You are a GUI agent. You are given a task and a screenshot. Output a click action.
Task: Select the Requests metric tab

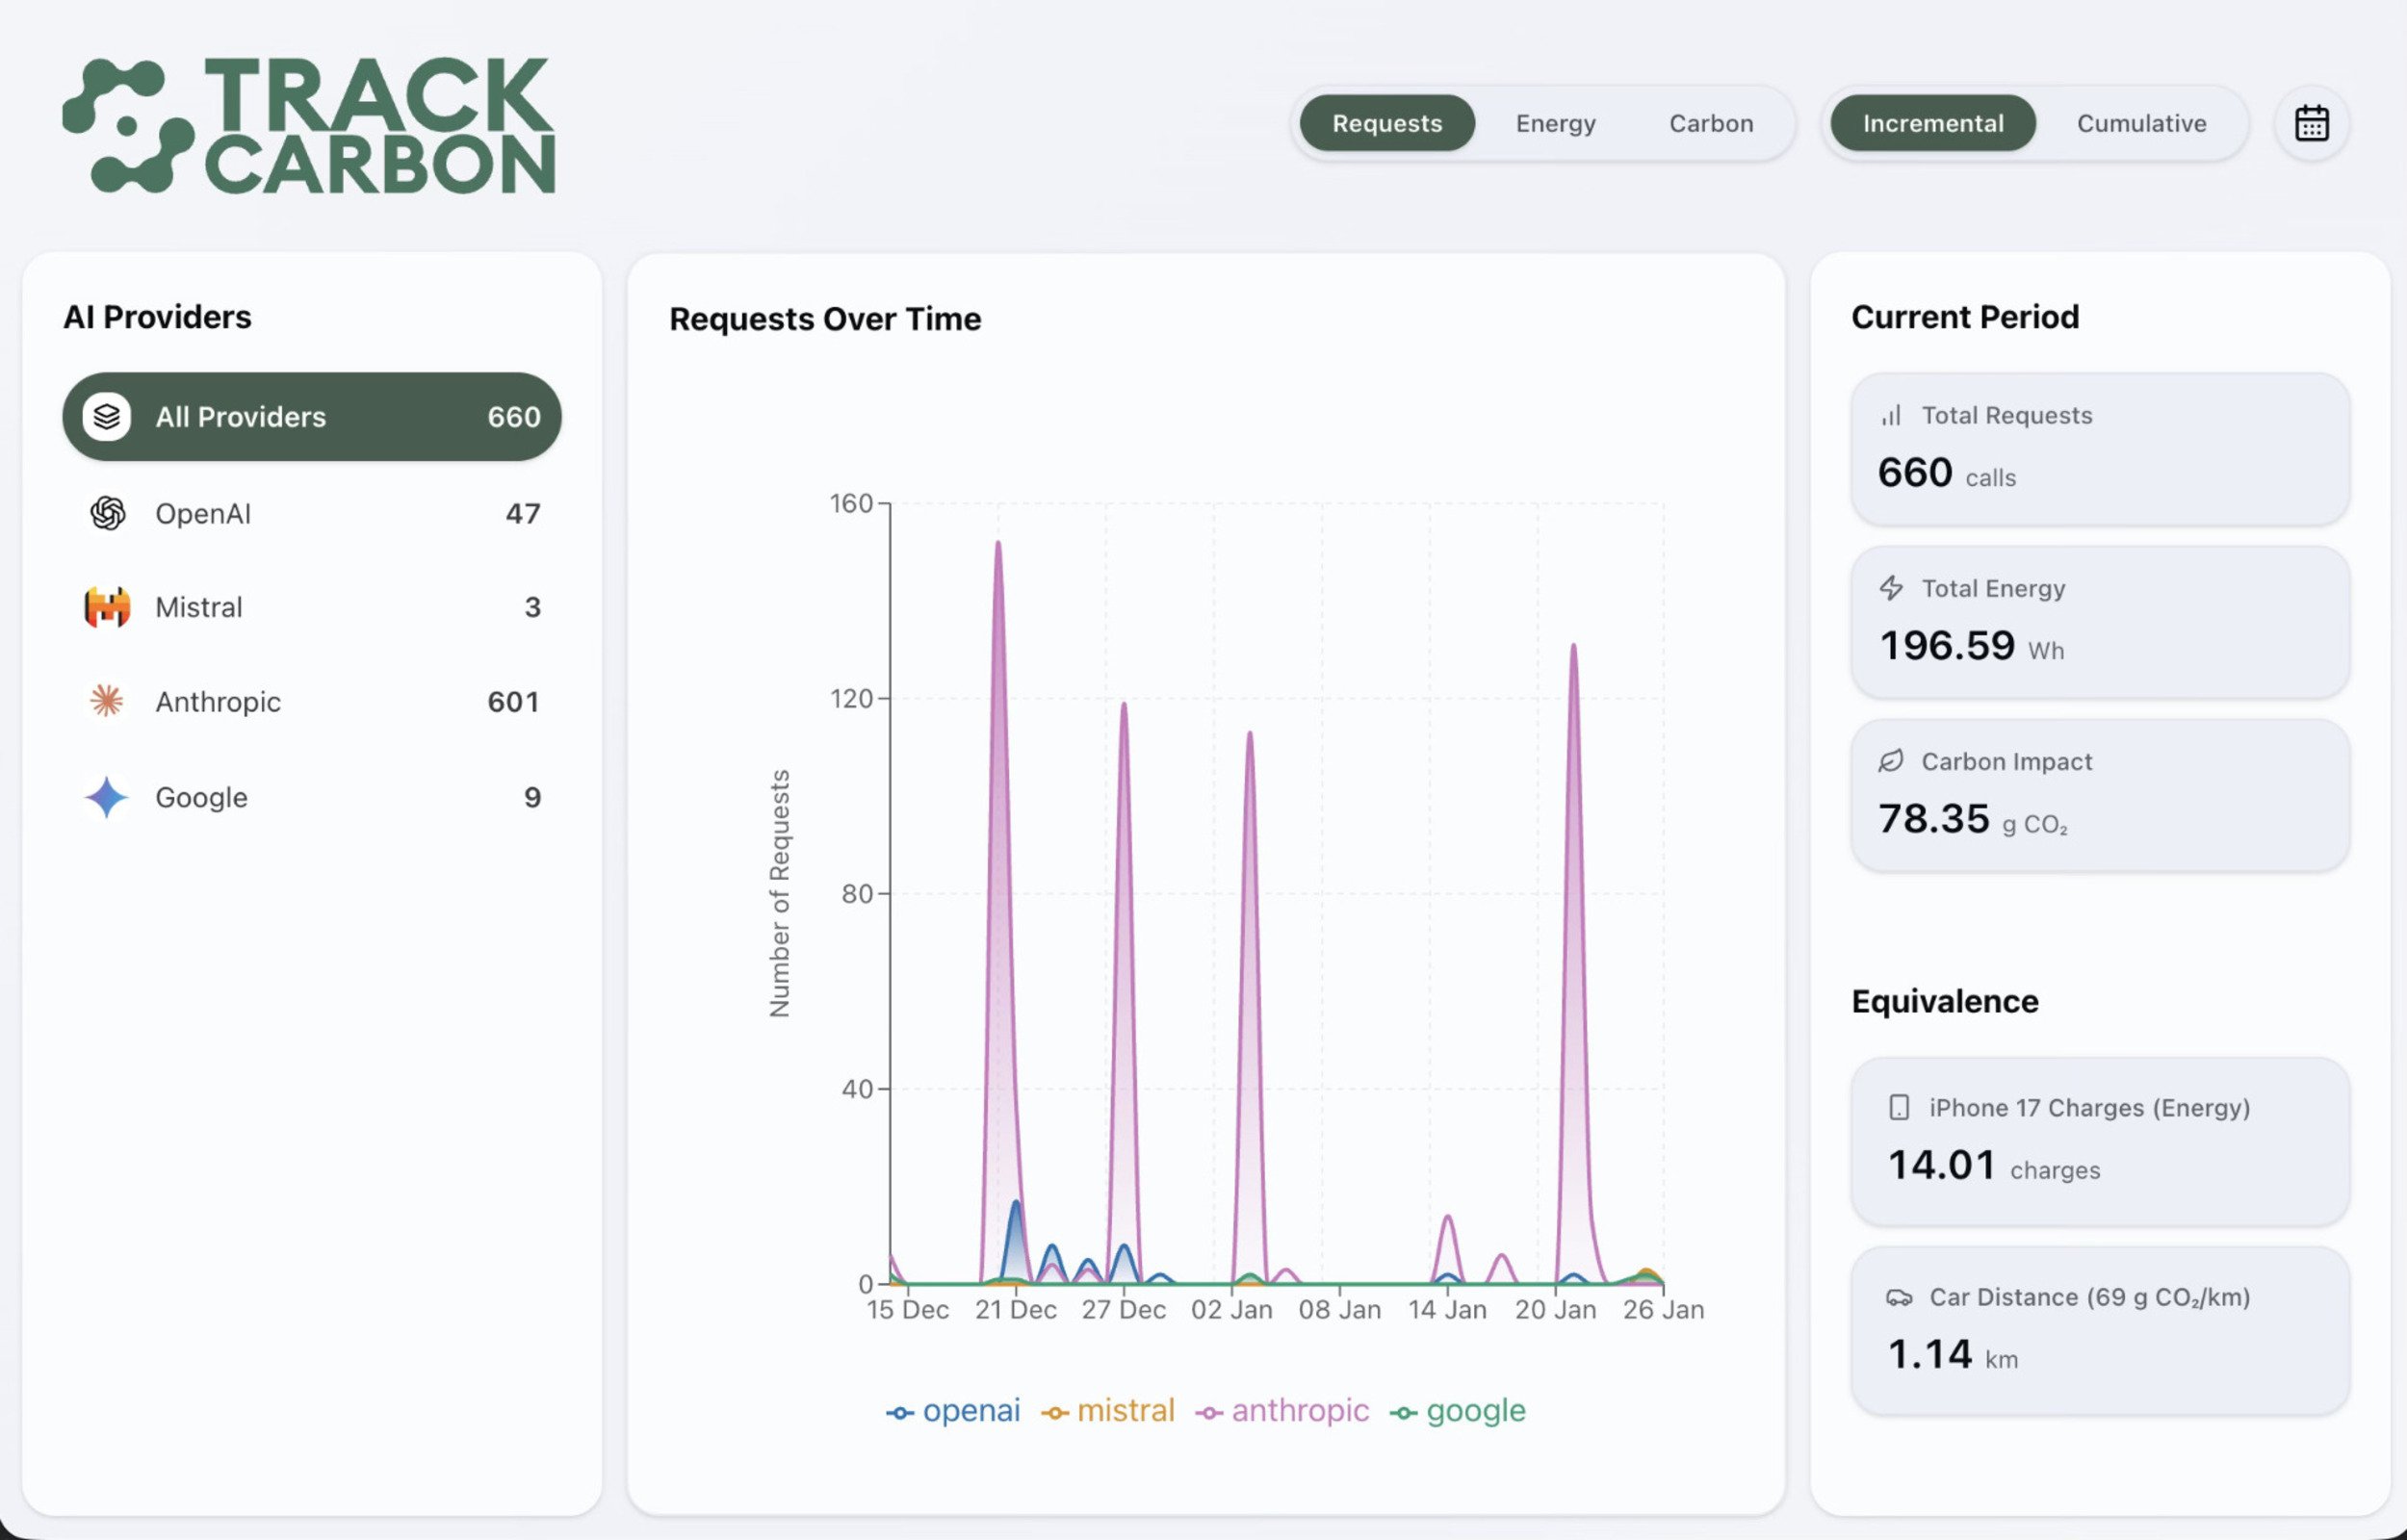point(1386,123)
